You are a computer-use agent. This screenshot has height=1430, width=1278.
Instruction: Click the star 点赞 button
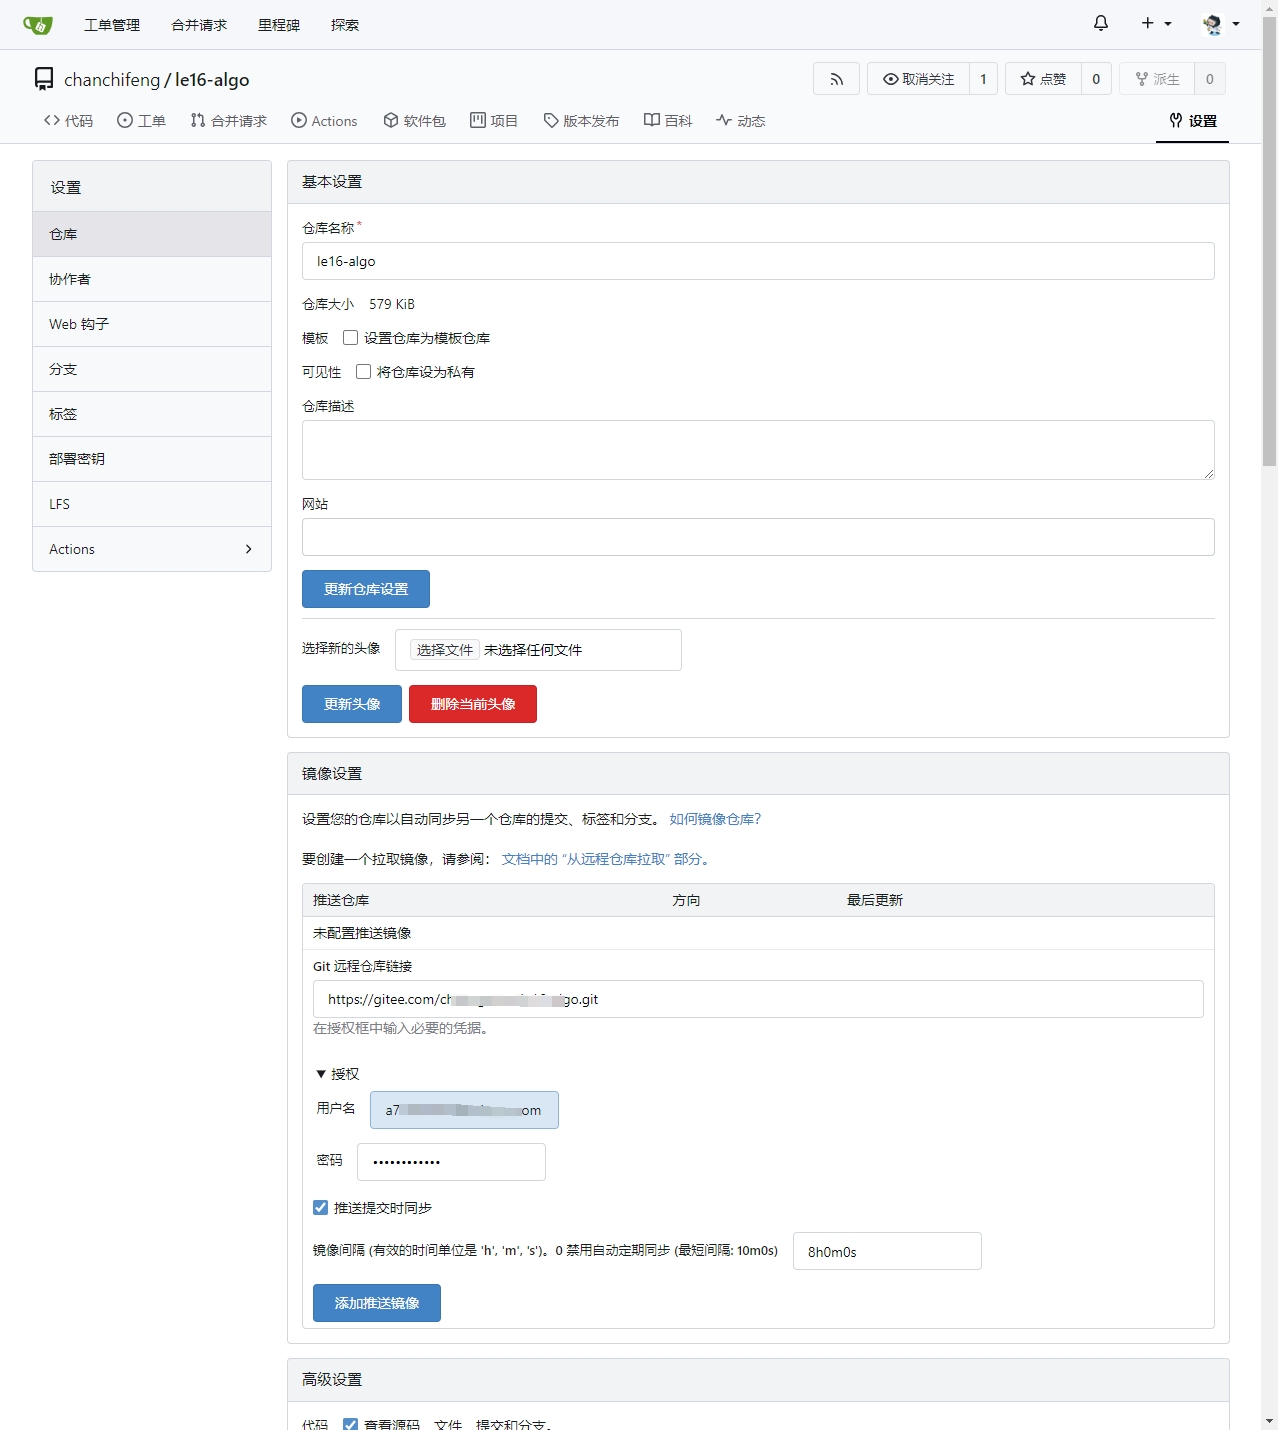click(x=1043, y=79)
